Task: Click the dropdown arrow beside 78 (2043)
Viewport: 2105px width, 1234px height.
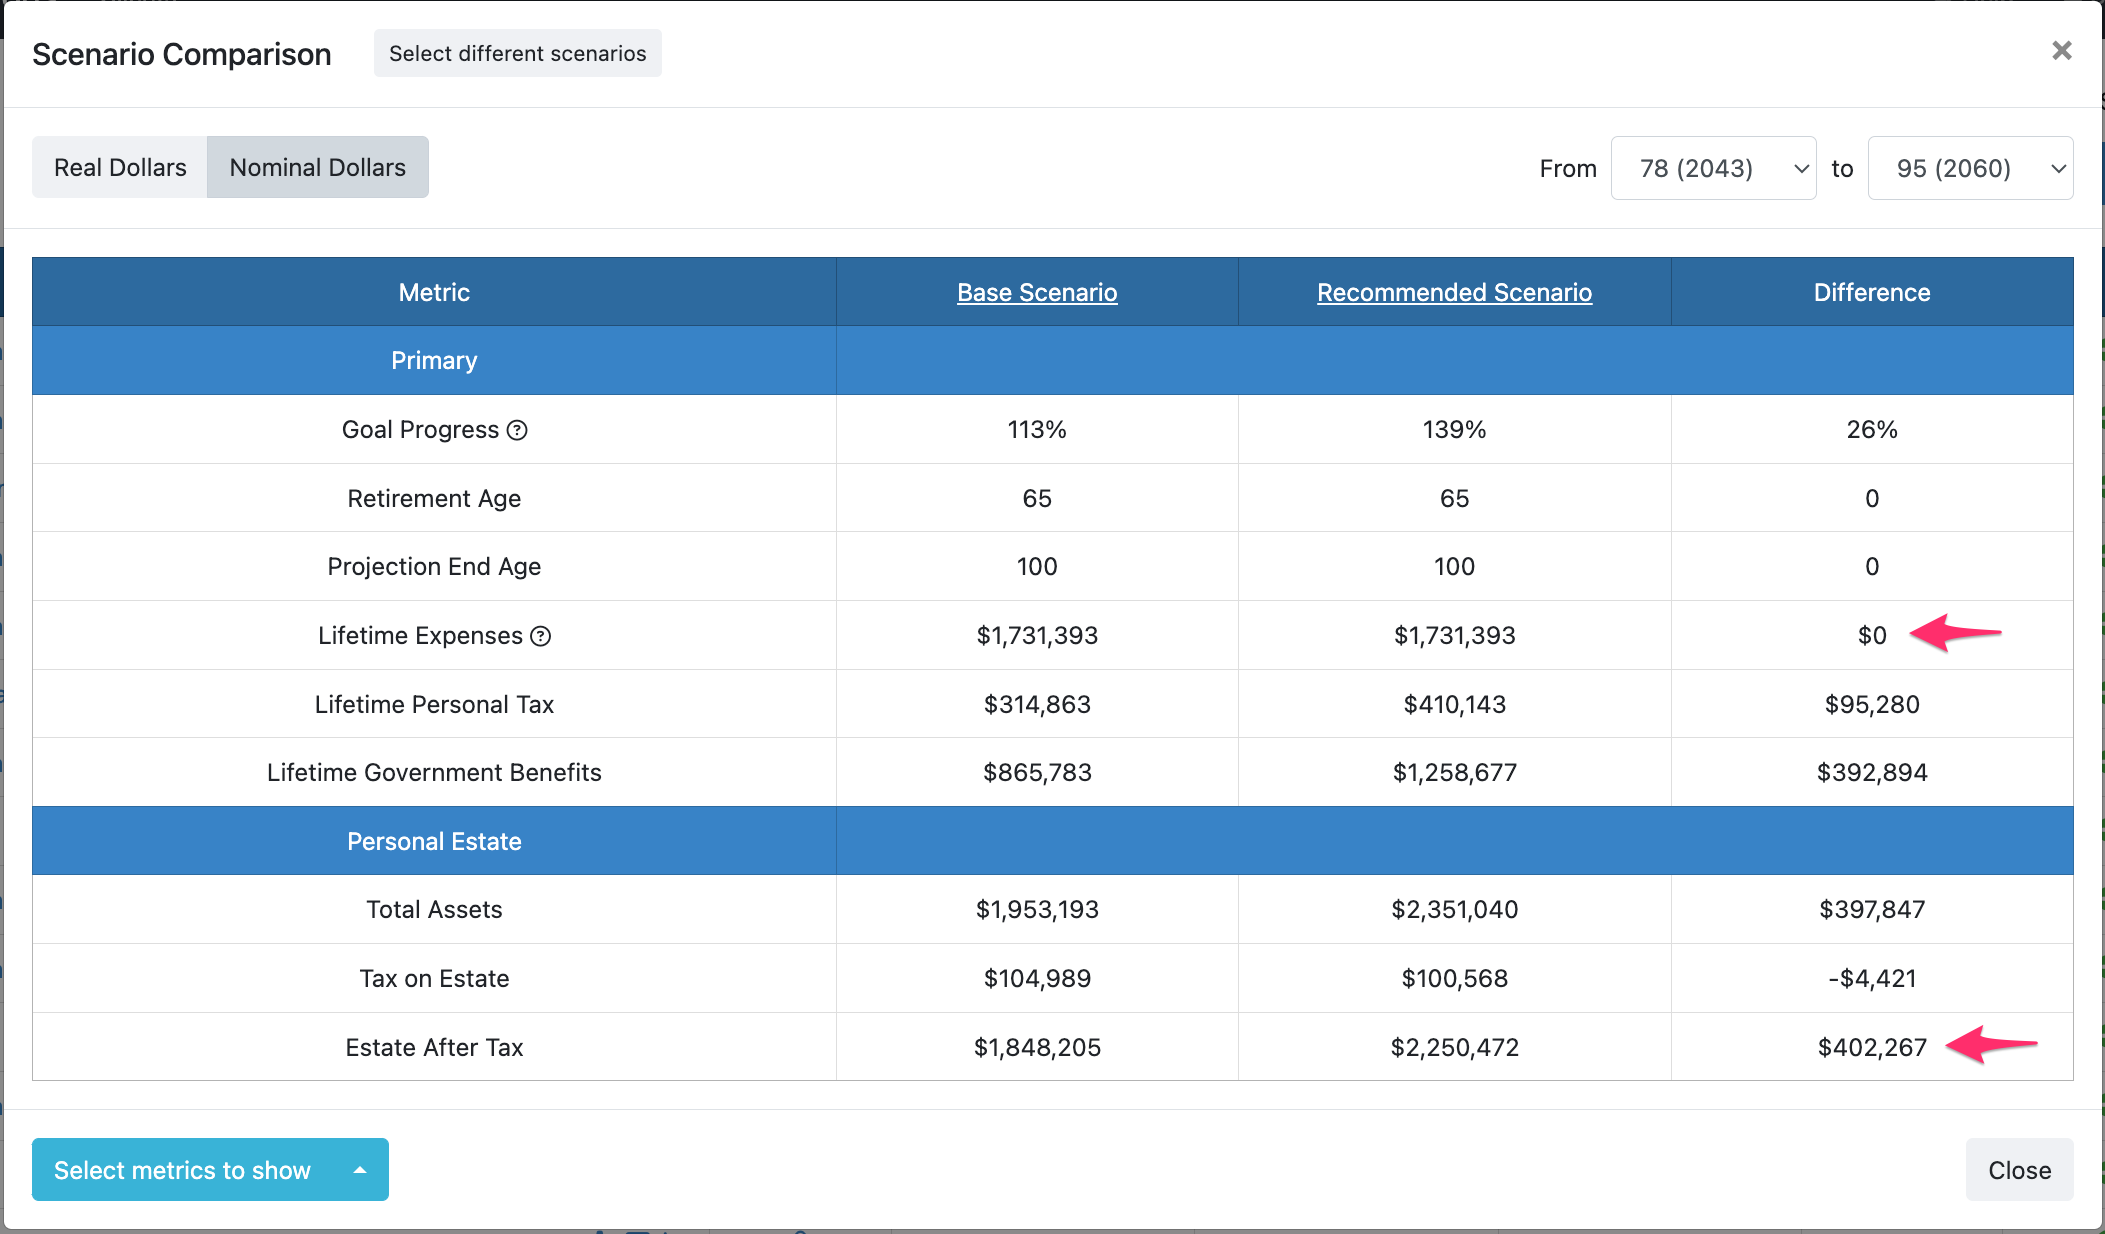Action: point(1799,168)
